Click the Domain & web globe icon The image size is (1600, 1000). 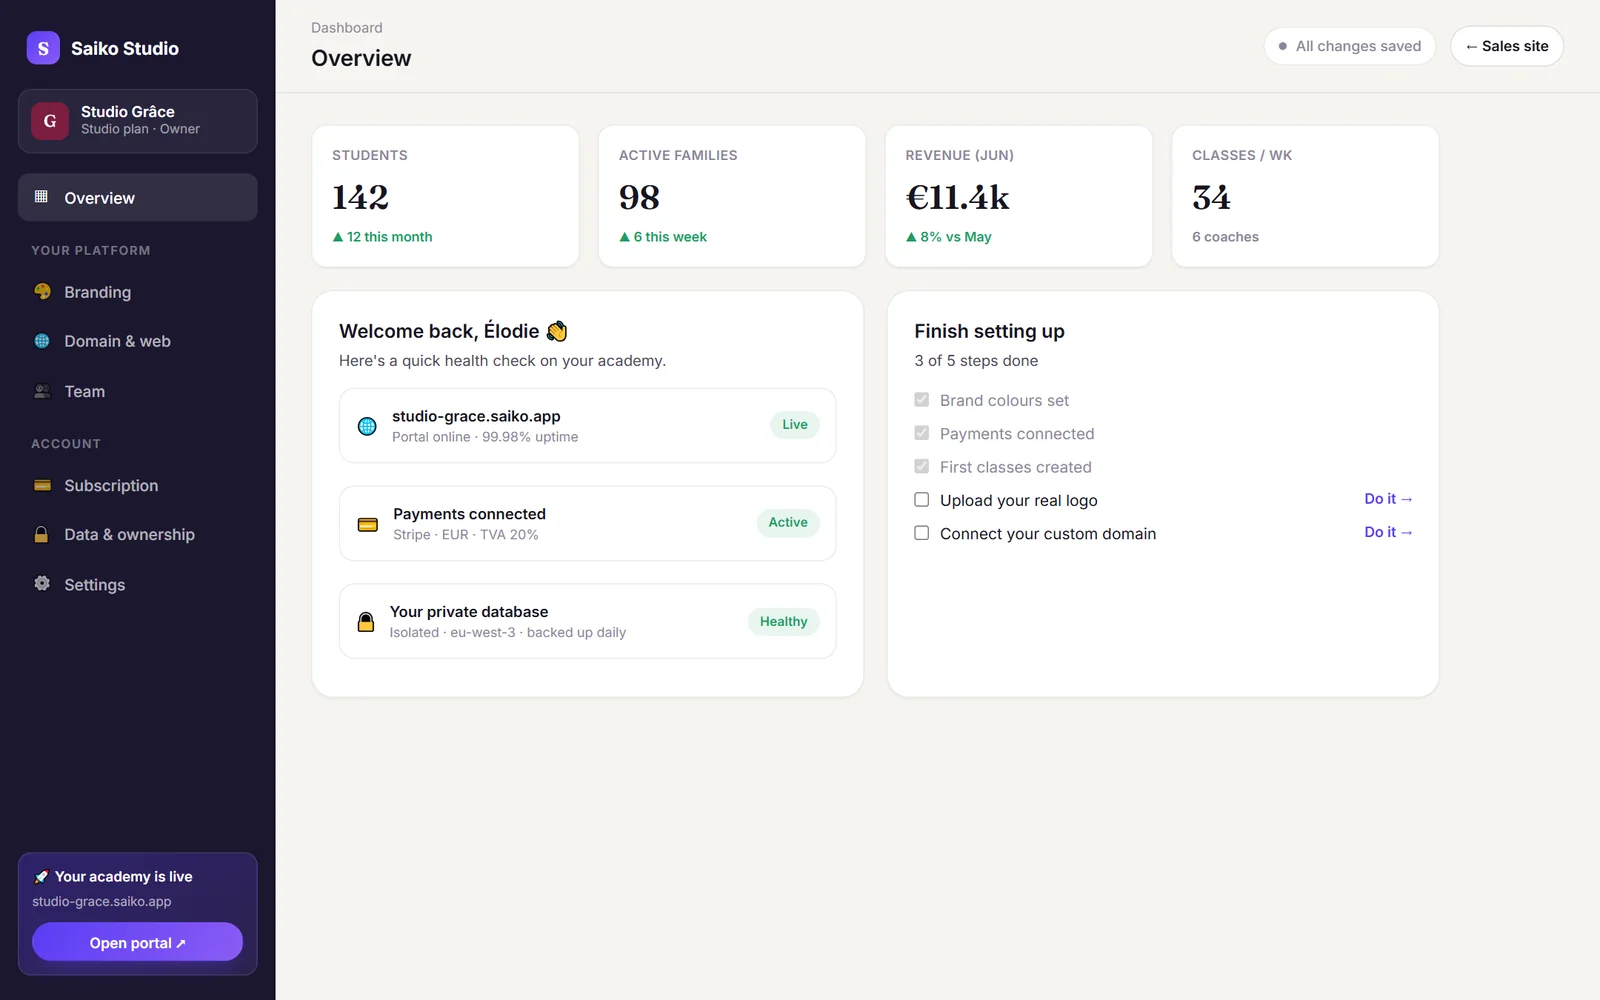tap(42, 341)
